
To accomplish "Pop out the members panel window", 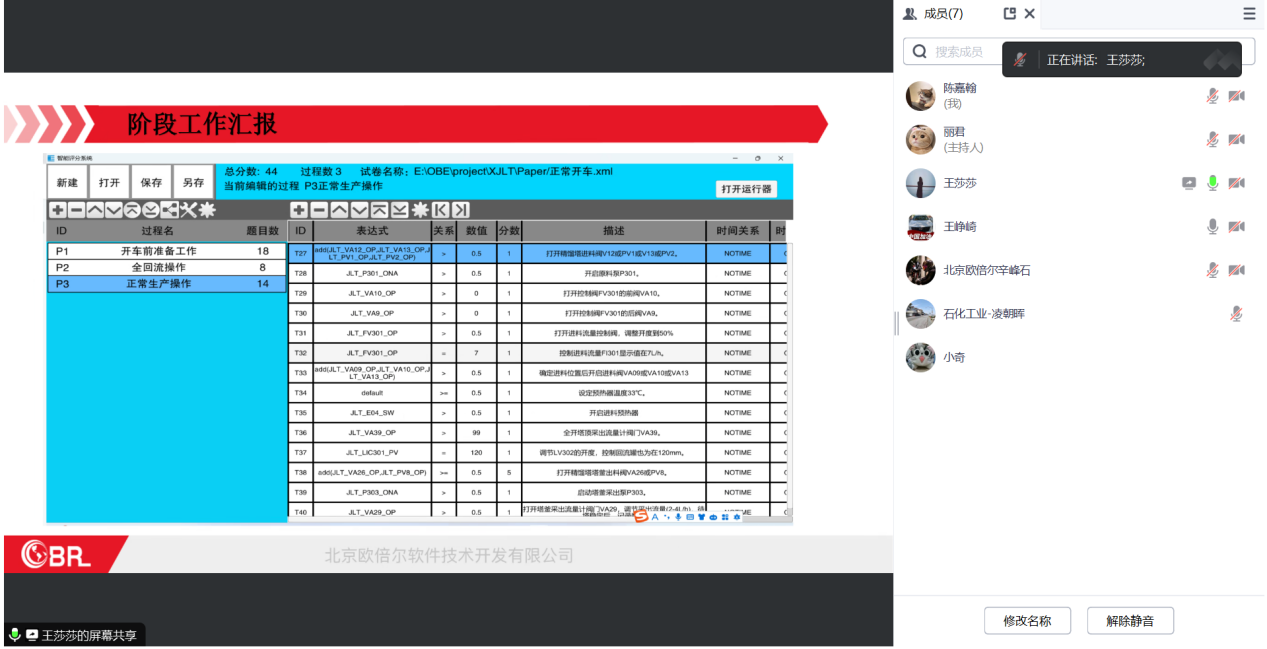I will [1010, 14].
